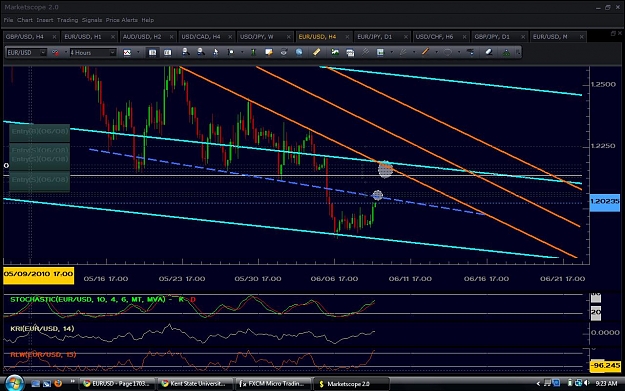This screenshot has width=625, height=391.
Task: Click the blue chart save icon
Action: coord(380,52)
